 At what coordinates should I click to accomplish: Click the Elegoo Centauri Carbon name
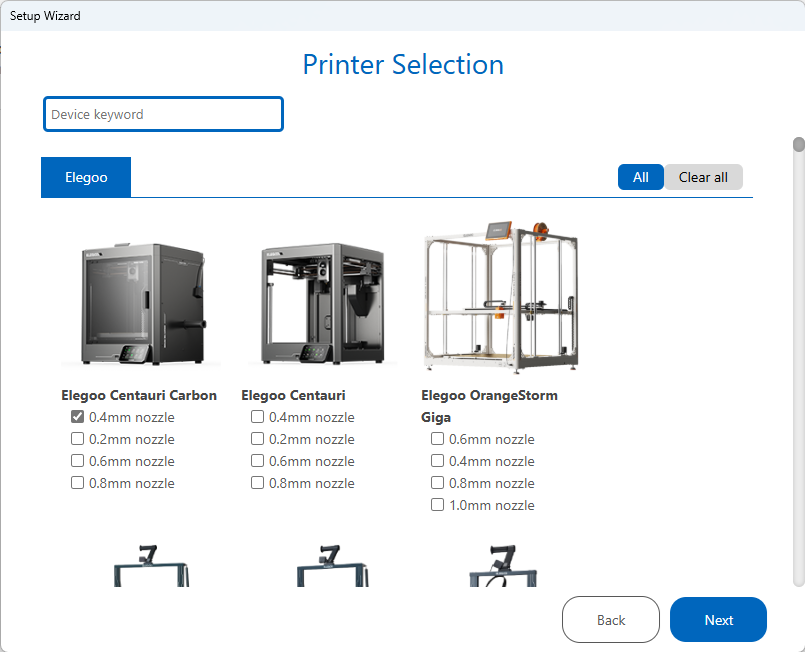pyautogui.click(x=139, y=395)
